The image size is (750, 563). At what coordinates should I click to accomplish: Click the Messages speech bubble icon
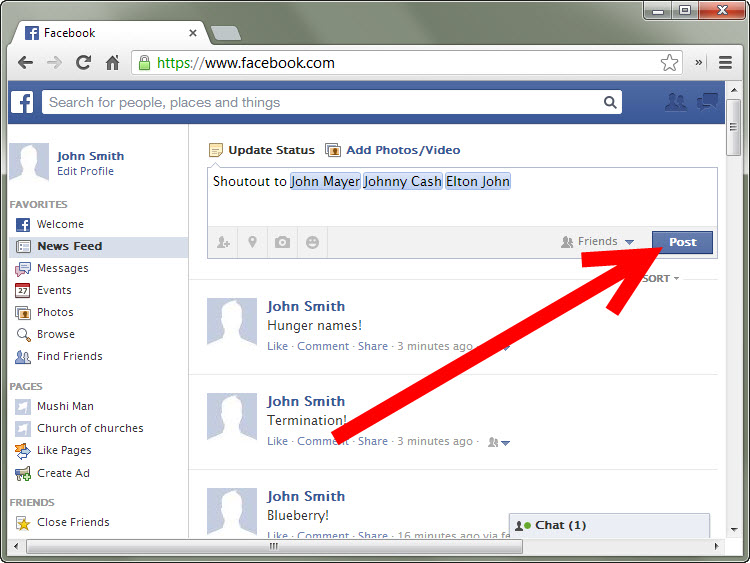(x=23, y=269)
